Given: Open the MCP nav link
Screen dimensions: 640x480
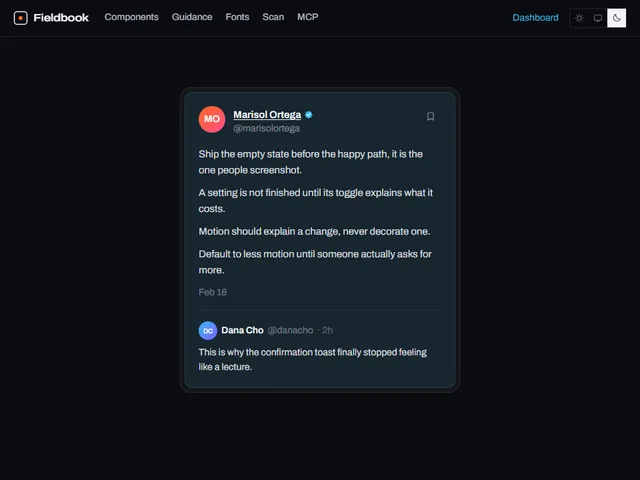Looking at the screenshot, I should 308,17.
